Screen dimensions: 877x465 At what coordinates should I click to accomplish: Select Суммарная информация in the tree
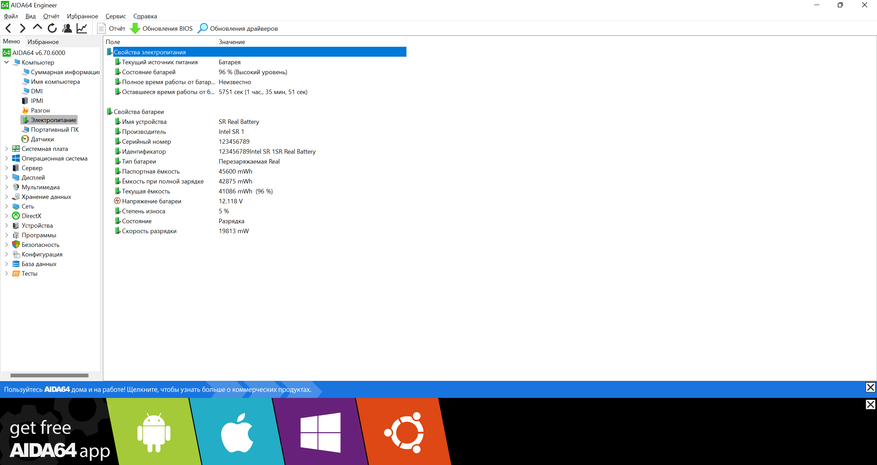[60, 72]
